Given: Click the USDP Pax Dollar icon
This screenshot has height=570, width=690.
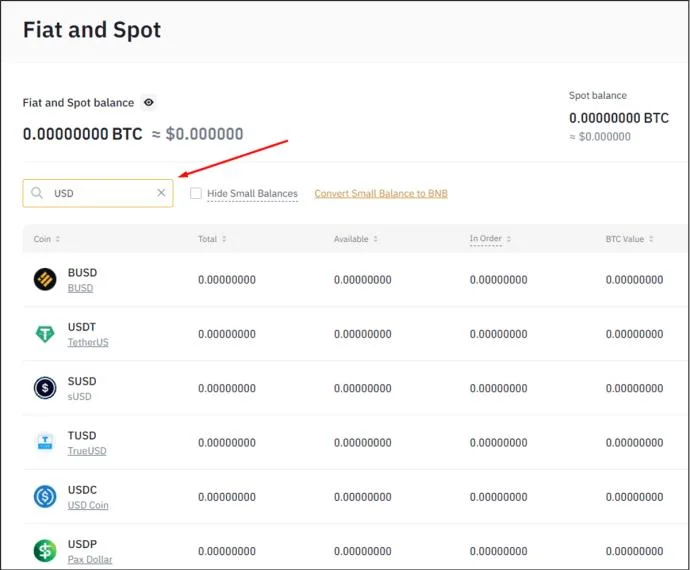Looking at the screenshot, I should click(45, 551).
